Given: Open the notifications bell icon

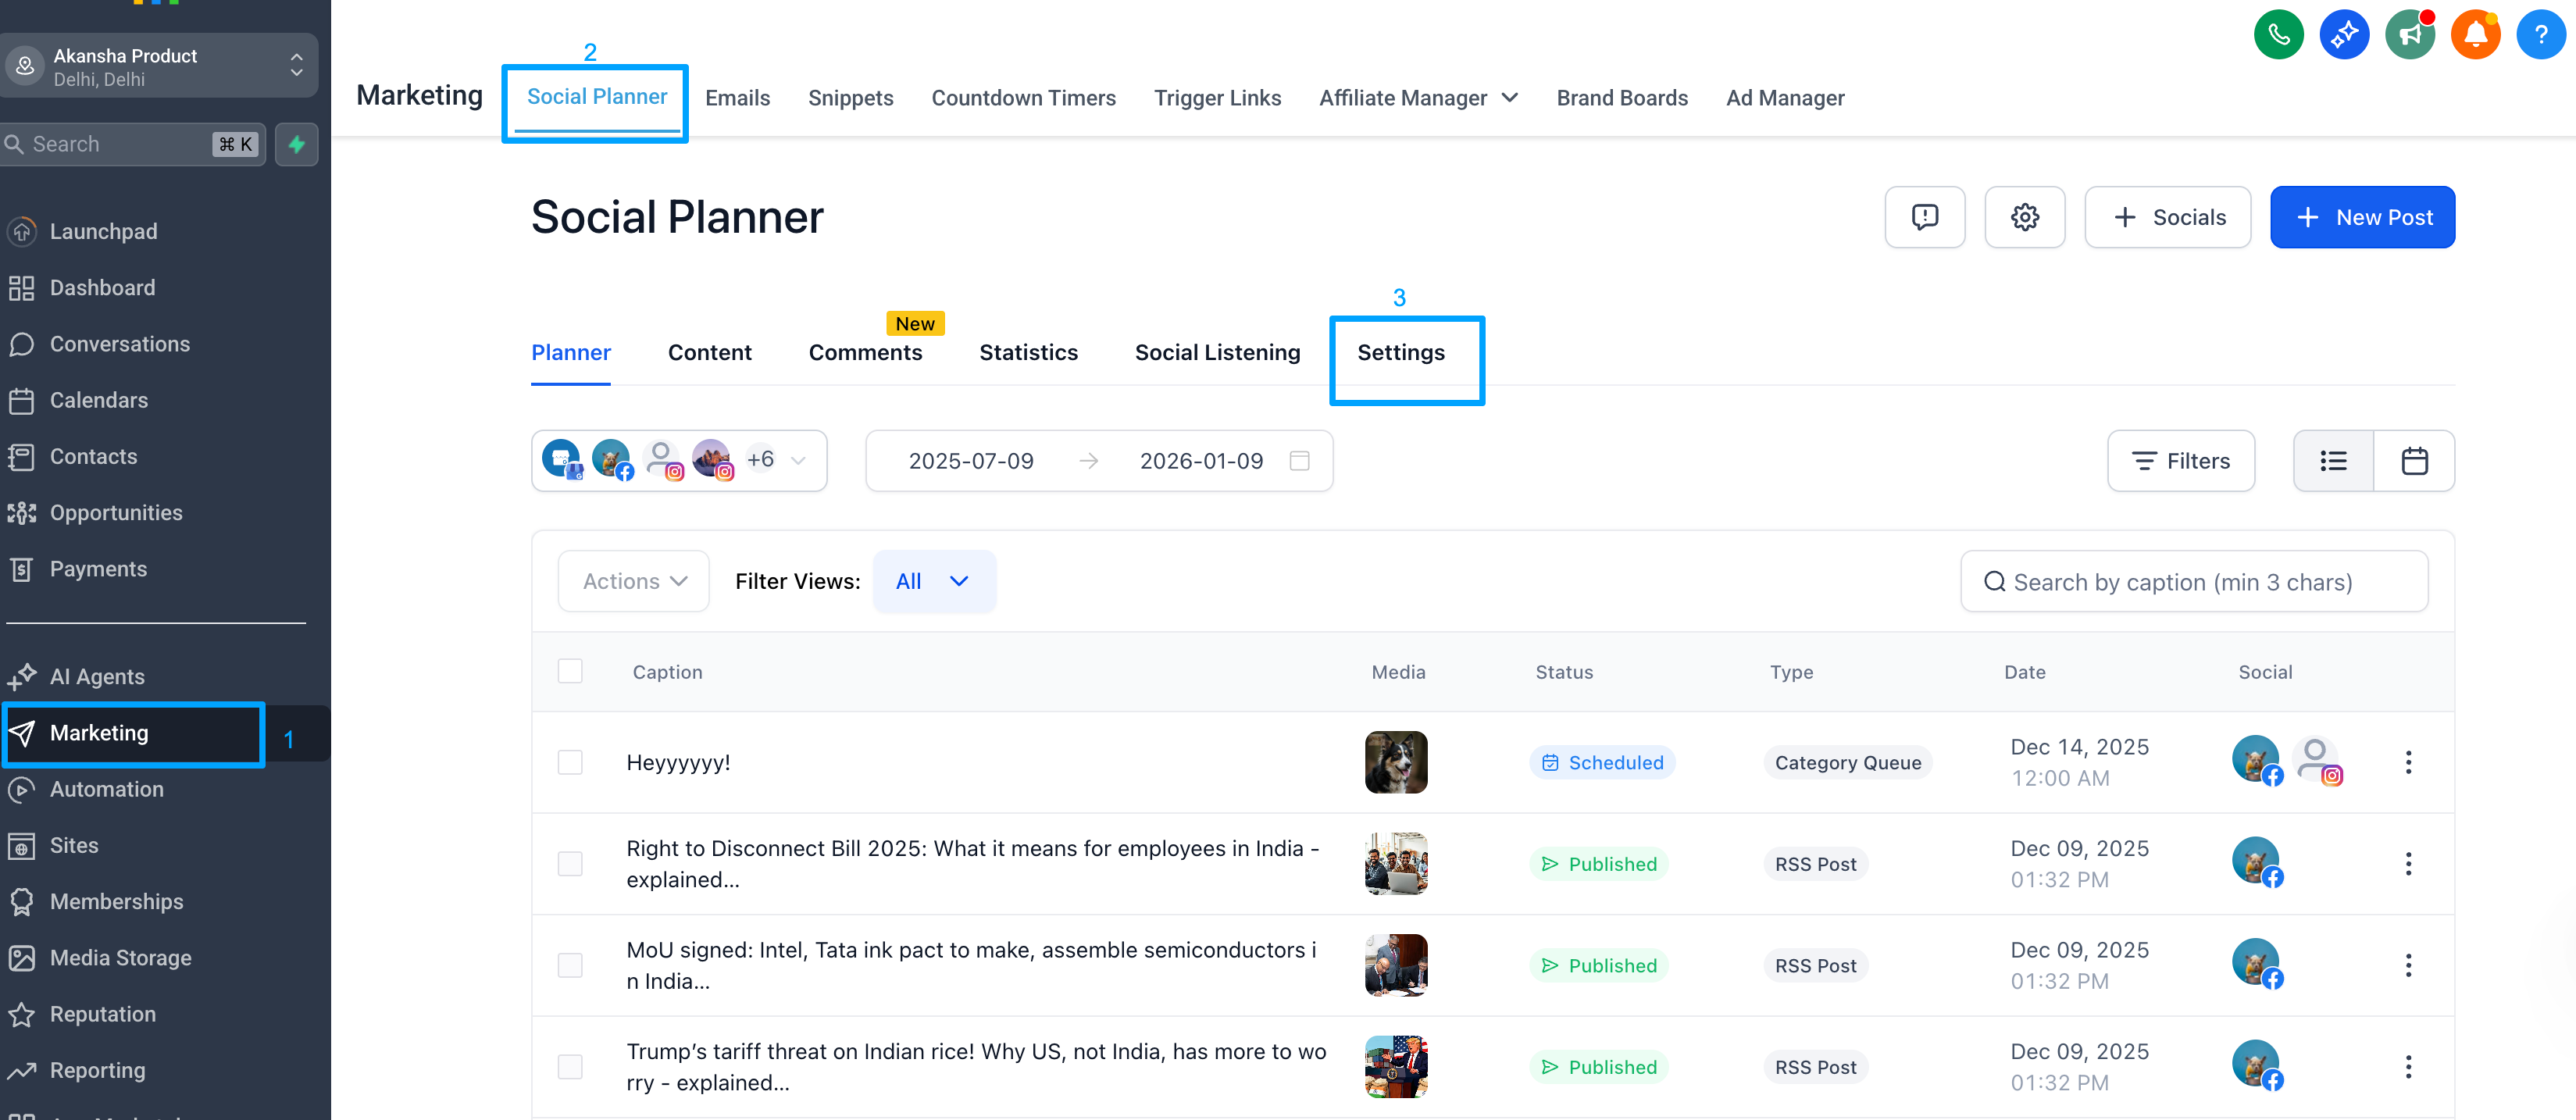Looking at the screenshot, I should click(2475, 36).
